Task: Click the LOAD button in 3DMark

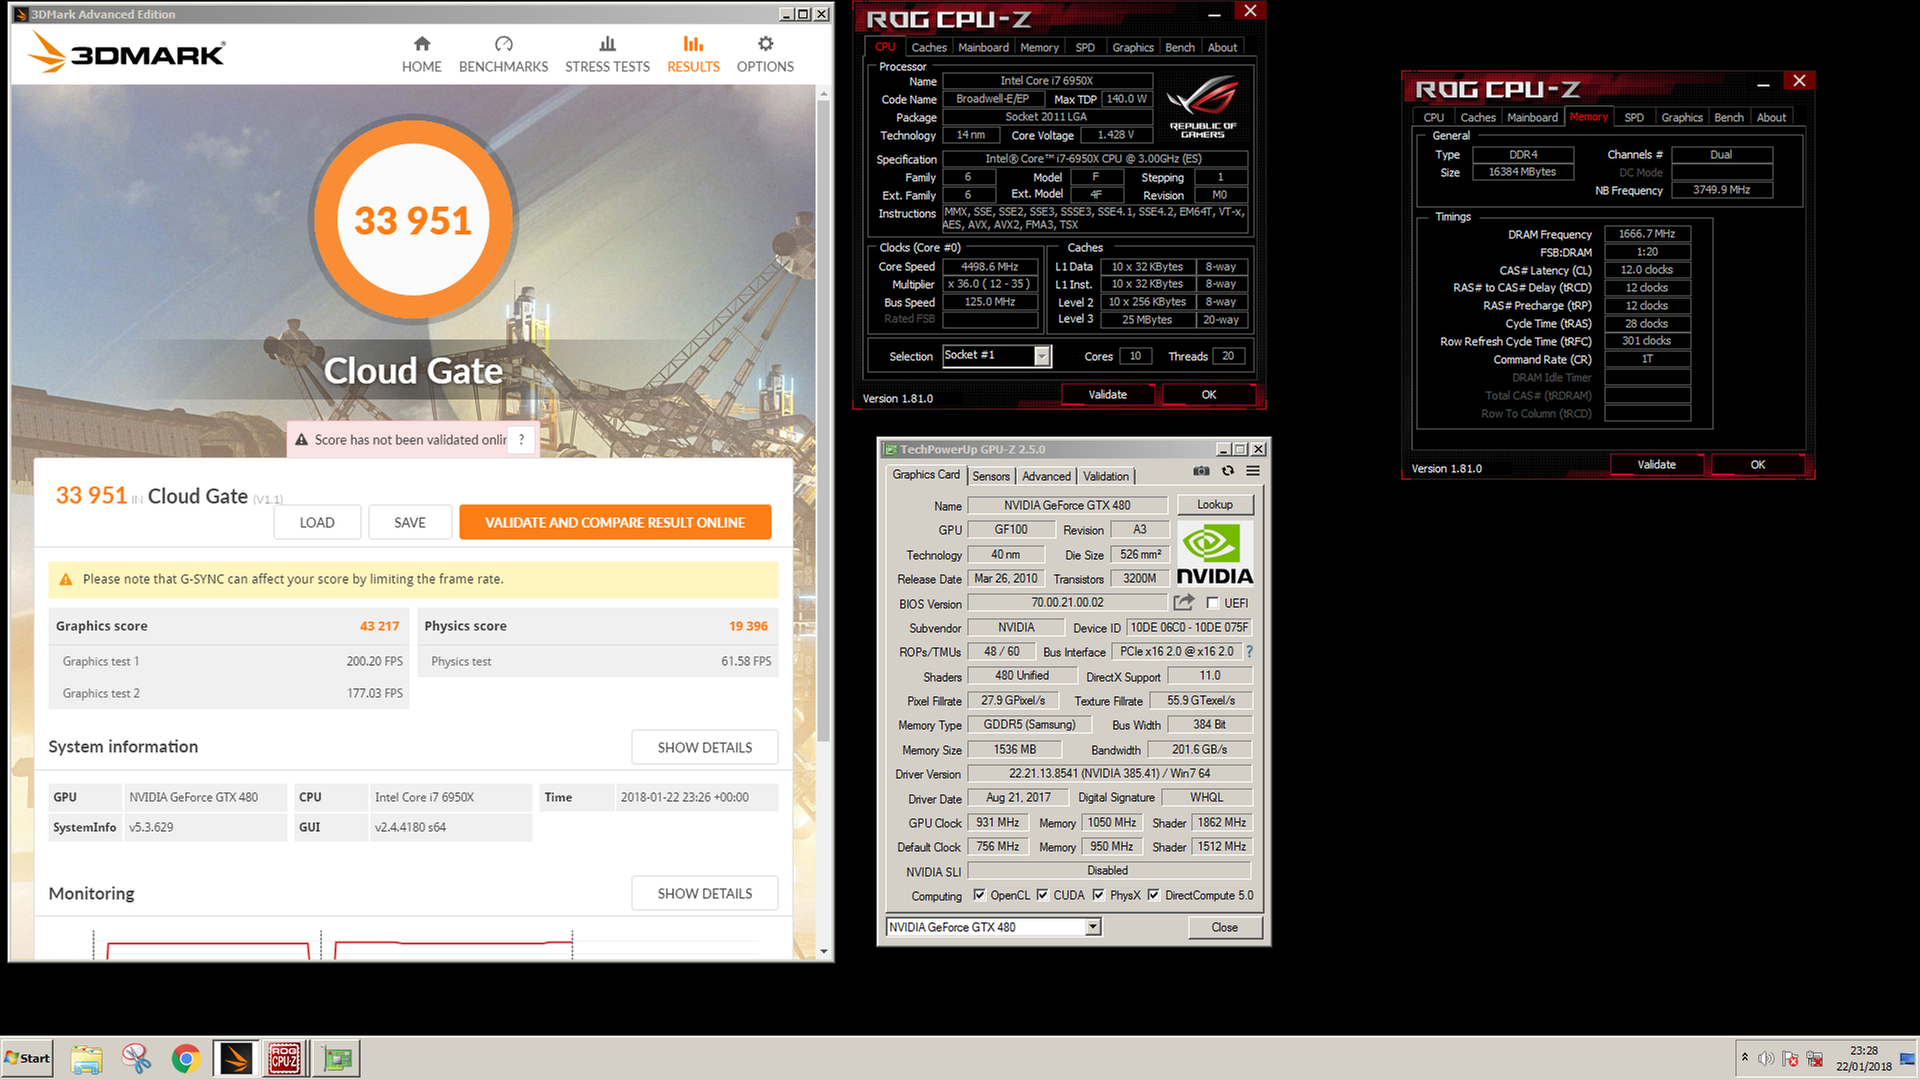Action: coord(317,522)
